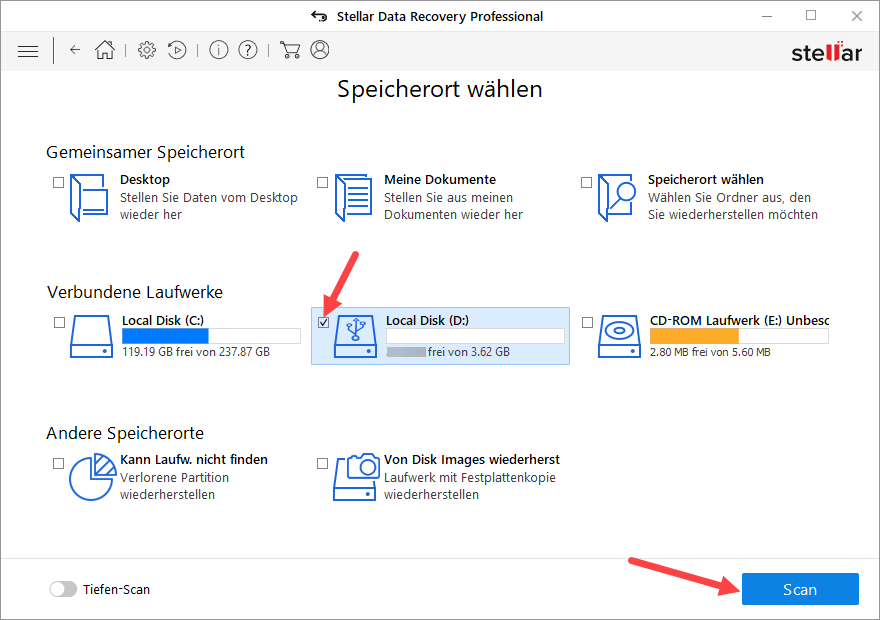
Task: Check the CD-ROM Laufwerk (E:) checkbox
Action: 588,323
